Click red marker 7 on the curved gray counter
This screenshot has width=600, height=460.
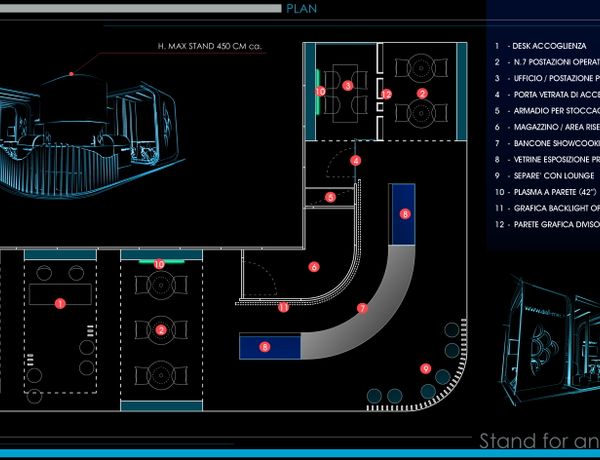coord(362,309)
